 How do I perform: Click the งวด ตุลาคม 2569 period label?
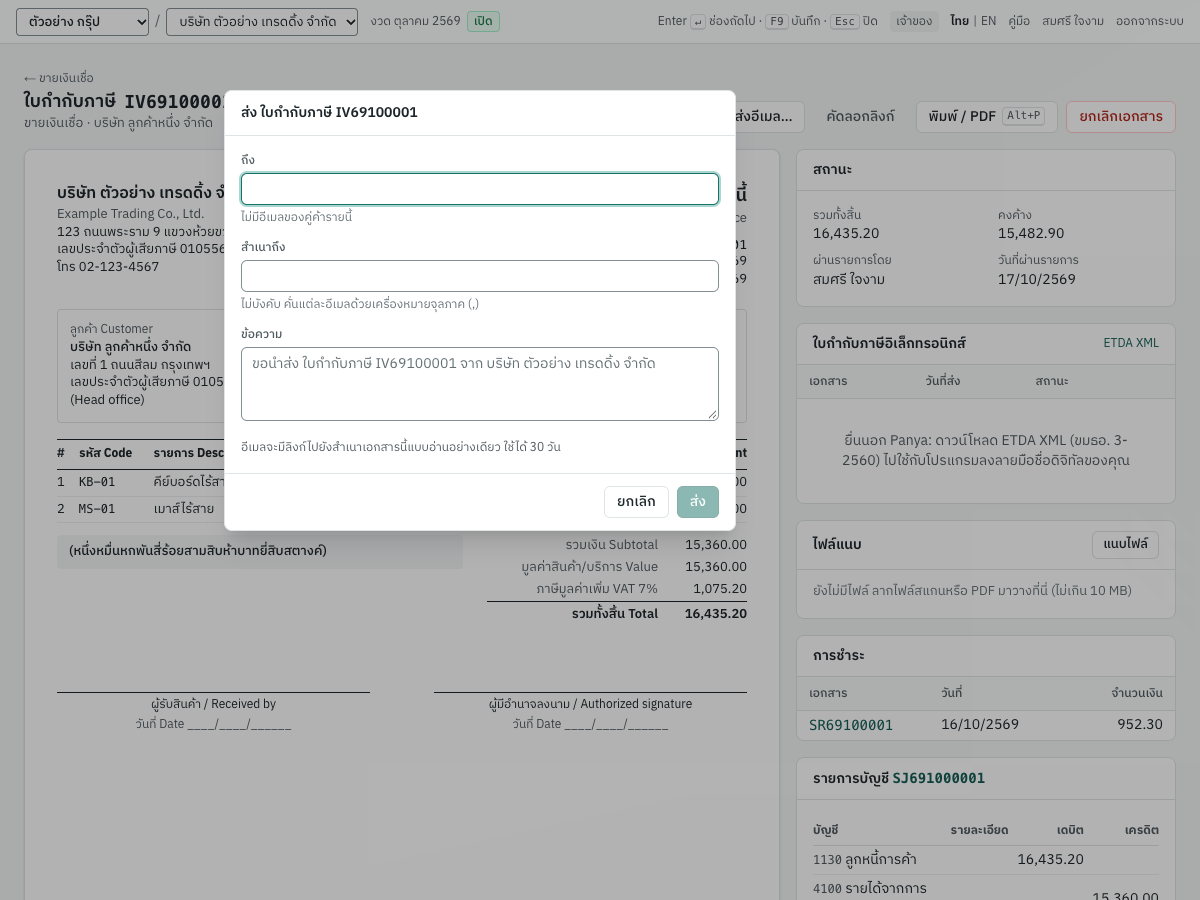tap(415, 21)
